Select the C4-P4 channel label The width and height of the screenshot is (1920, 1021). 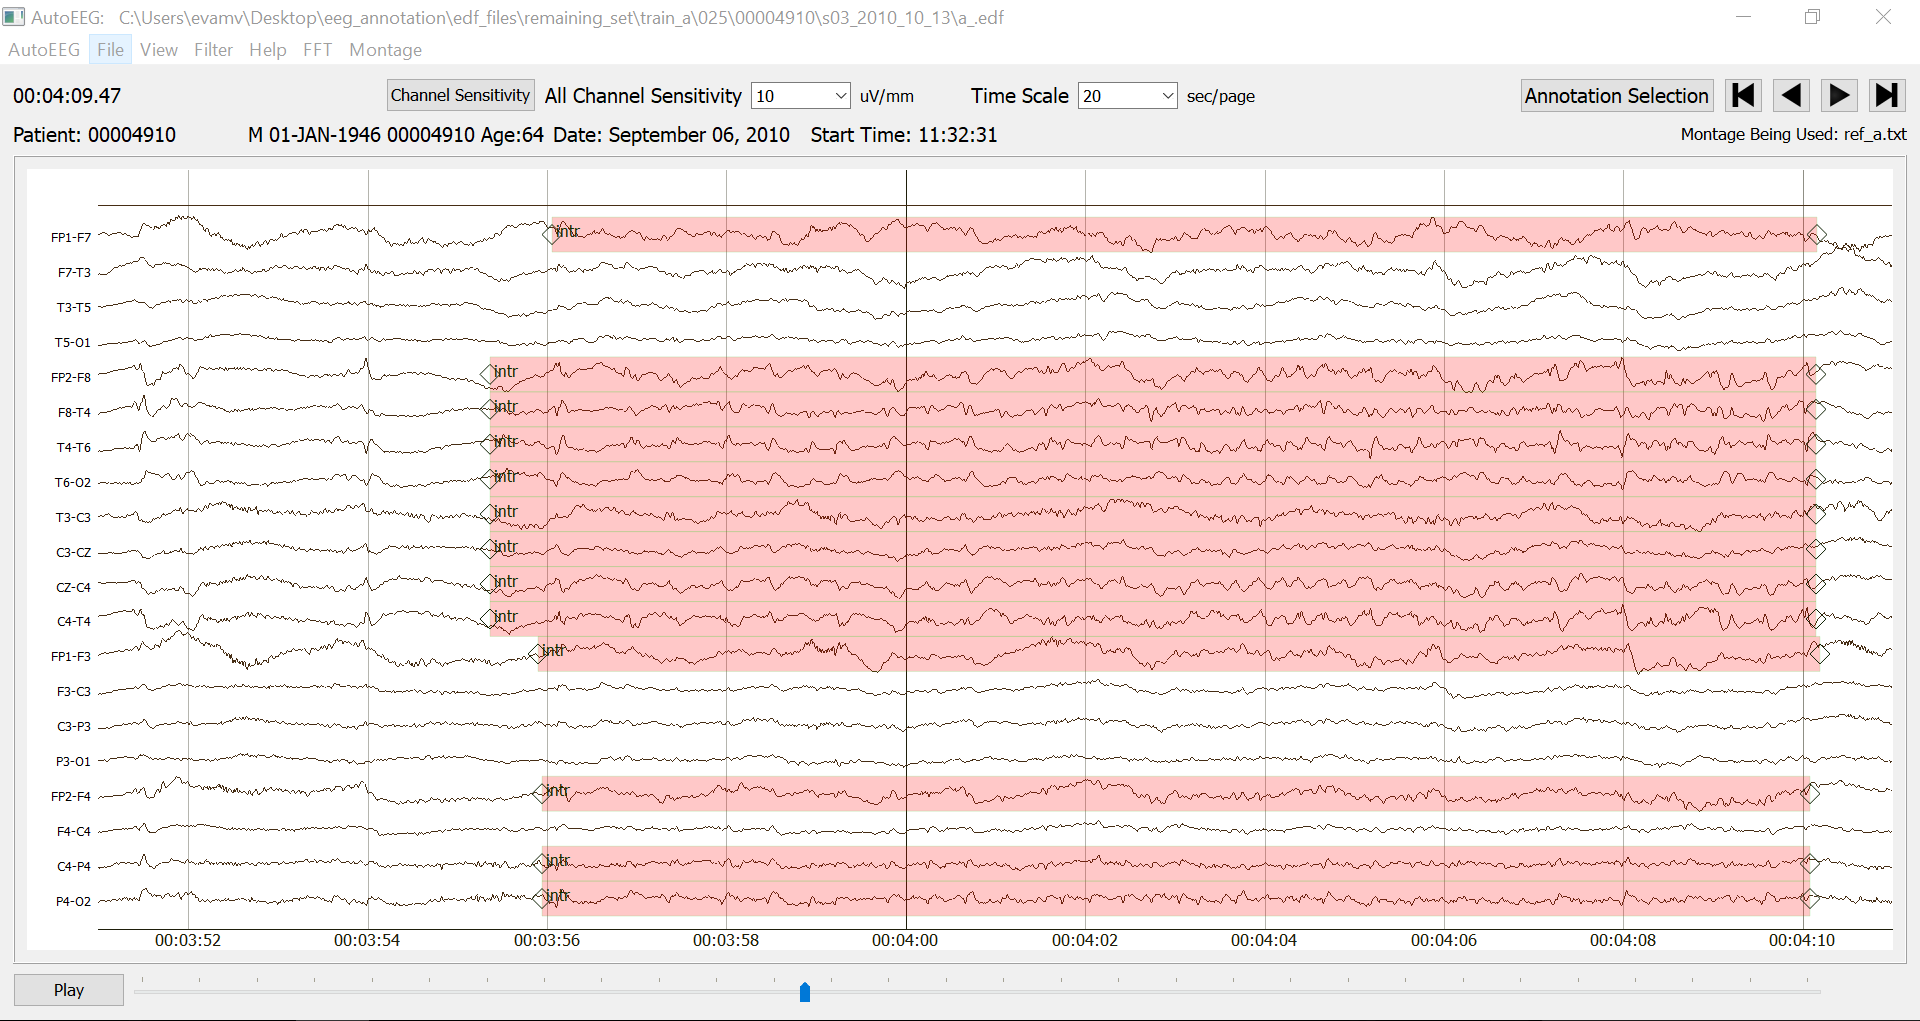click(74, 867)
